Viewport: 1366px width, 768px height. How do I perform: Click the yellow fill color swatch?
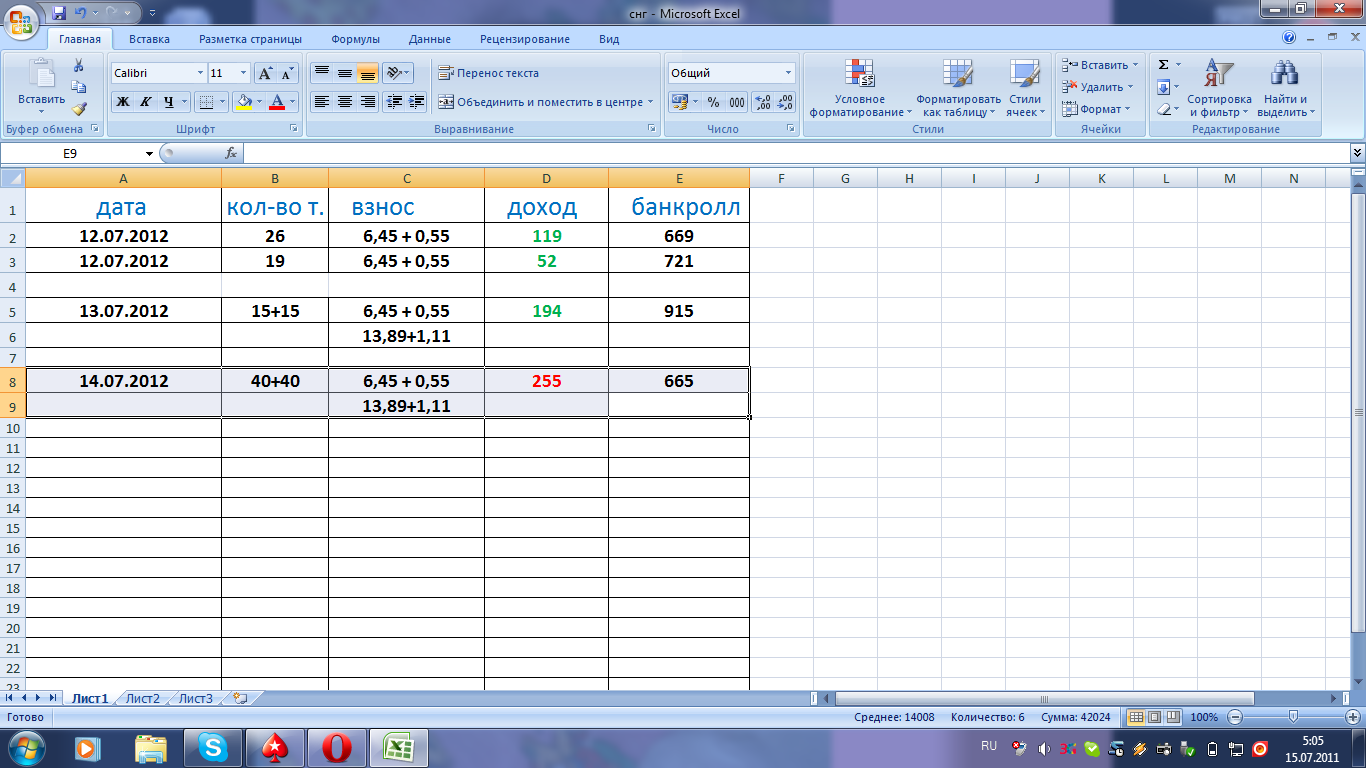click(x=242, y=102)
